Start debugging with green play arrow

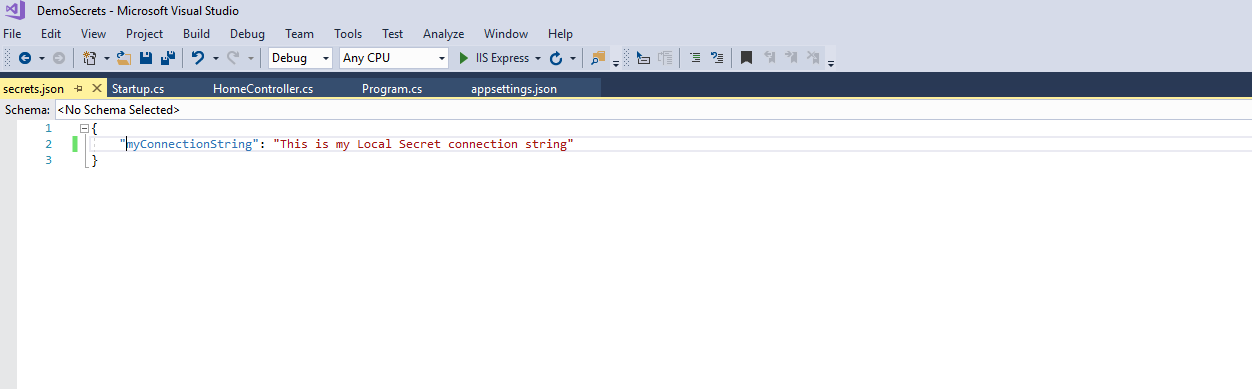coord(464,58)
